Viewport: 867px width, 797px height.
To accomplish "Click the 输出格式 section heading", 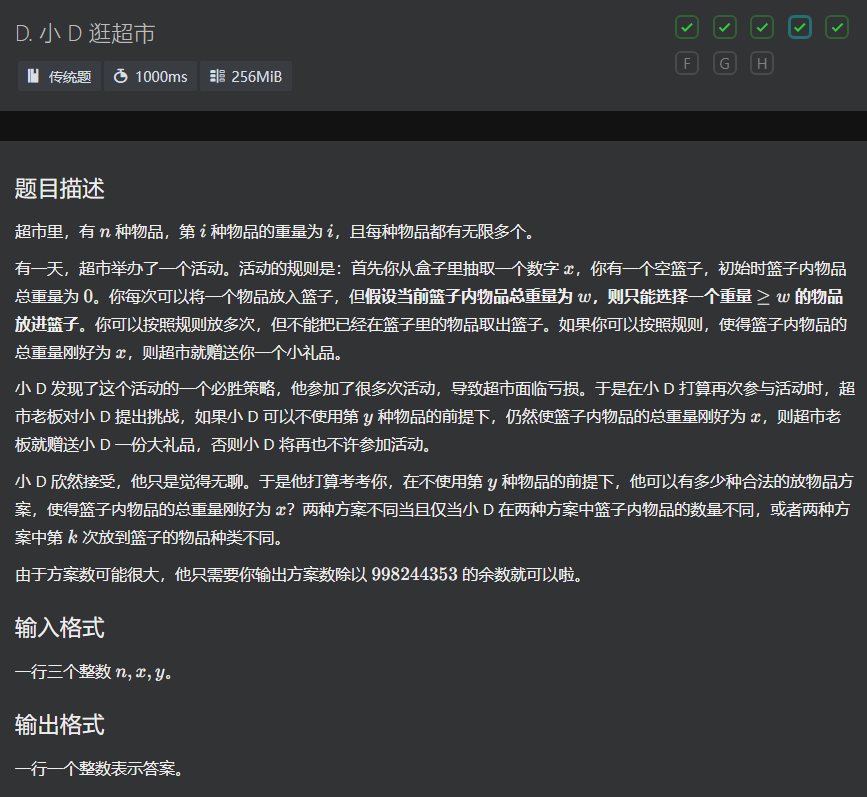I will pyautogui.click(x=60, y=725).
